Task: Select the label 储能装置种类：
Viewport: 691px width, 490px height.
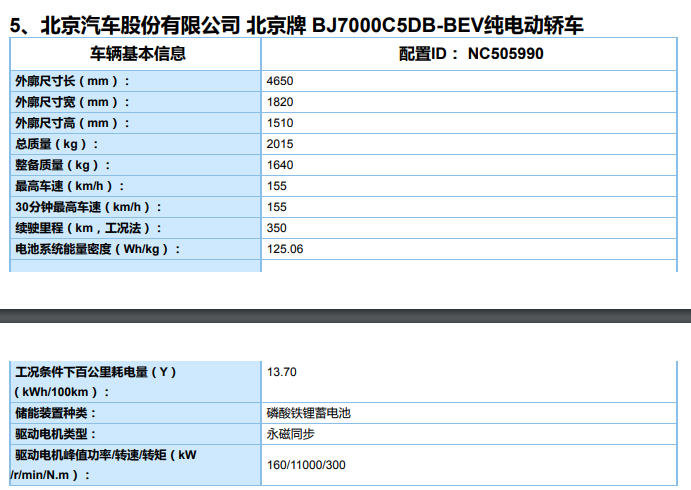Action: pyautogui.click(x=56, y=413)
